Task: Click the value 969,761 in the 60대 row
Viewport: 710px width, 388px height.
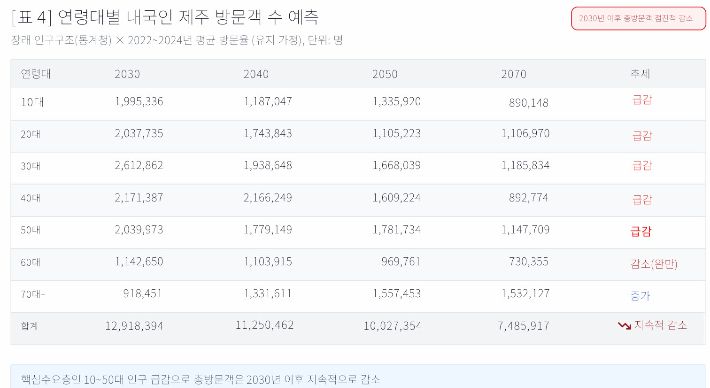Action: pos(401,262)
